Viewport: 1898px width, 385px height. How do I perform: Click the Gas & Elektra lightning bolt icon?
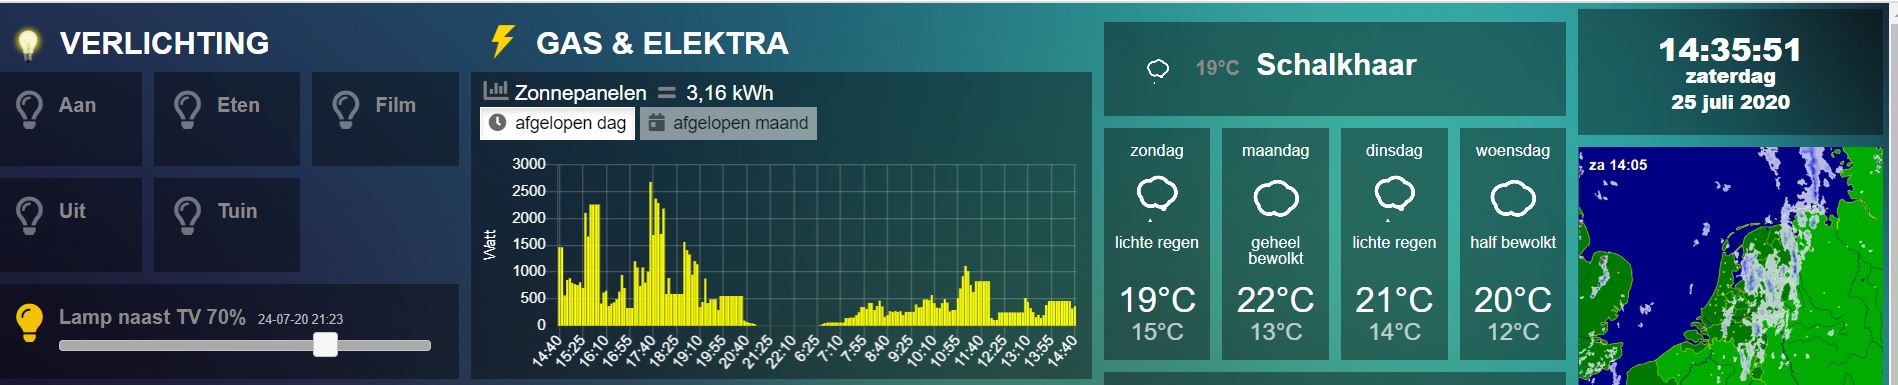tap(502, 42)
